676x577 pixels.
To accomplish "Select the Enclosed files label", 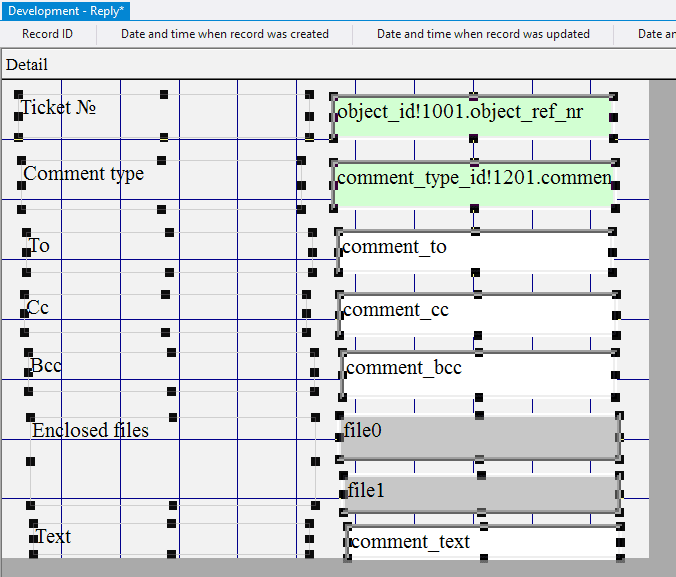I will coord(90,431).
